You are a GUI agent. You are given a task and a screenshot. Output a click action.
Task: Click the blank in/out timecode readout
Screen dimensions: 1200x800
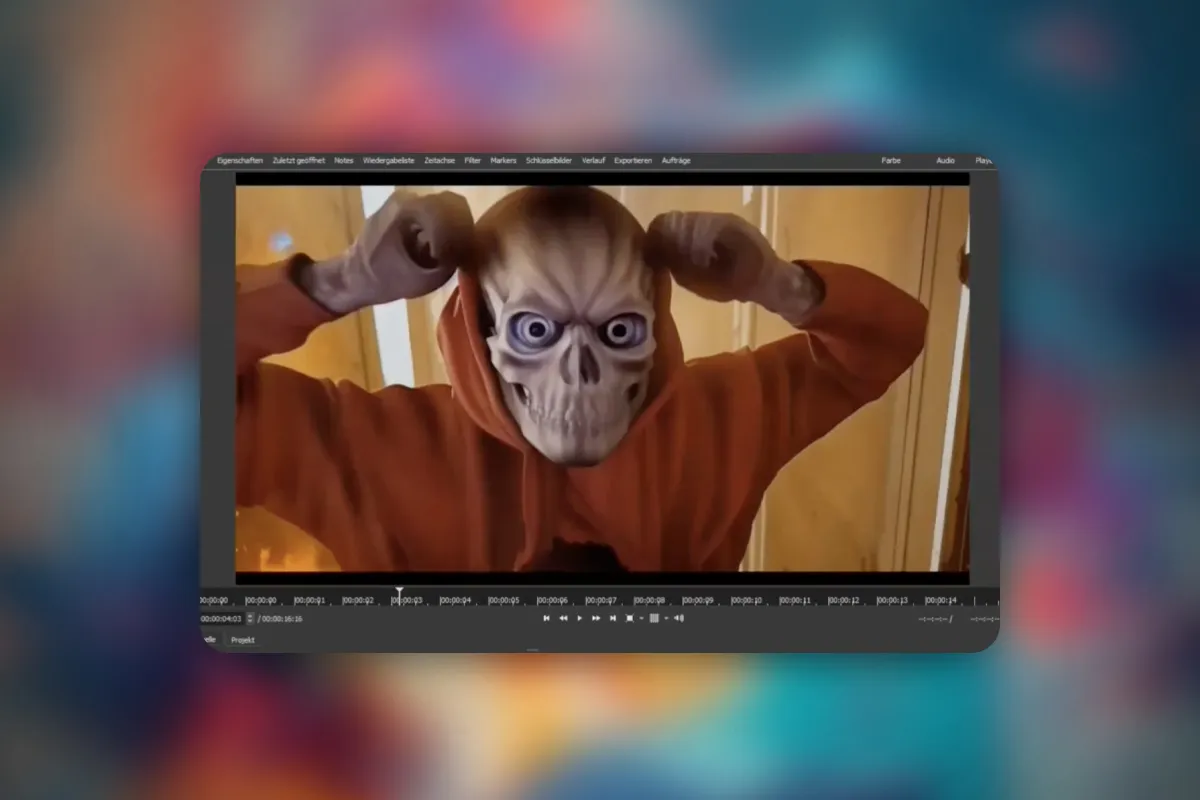click(935, 619)
